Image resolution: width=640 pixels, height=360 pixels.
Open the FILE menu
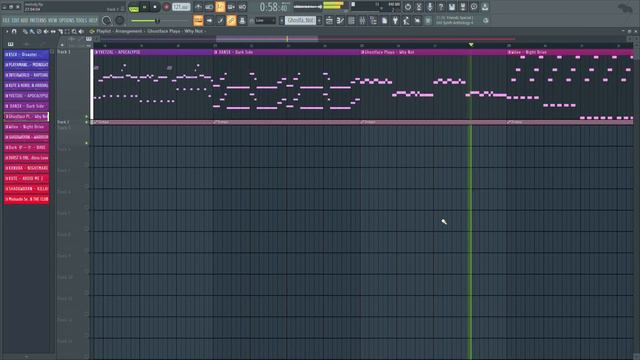coord(6,20)
